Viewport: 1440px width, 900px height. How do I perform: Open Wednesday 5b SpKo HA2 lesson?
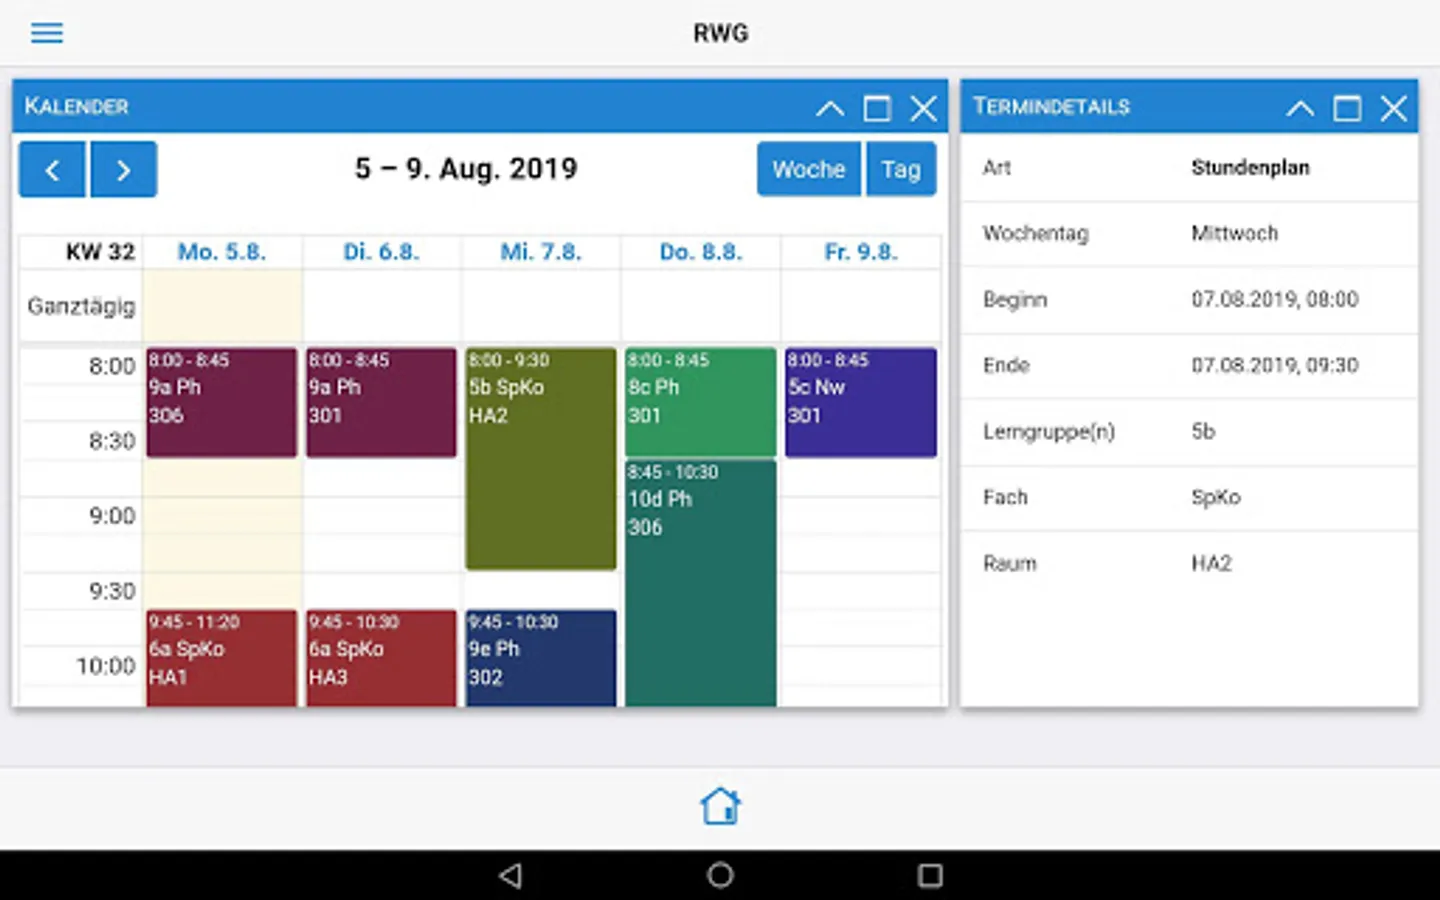pos(541,459)
